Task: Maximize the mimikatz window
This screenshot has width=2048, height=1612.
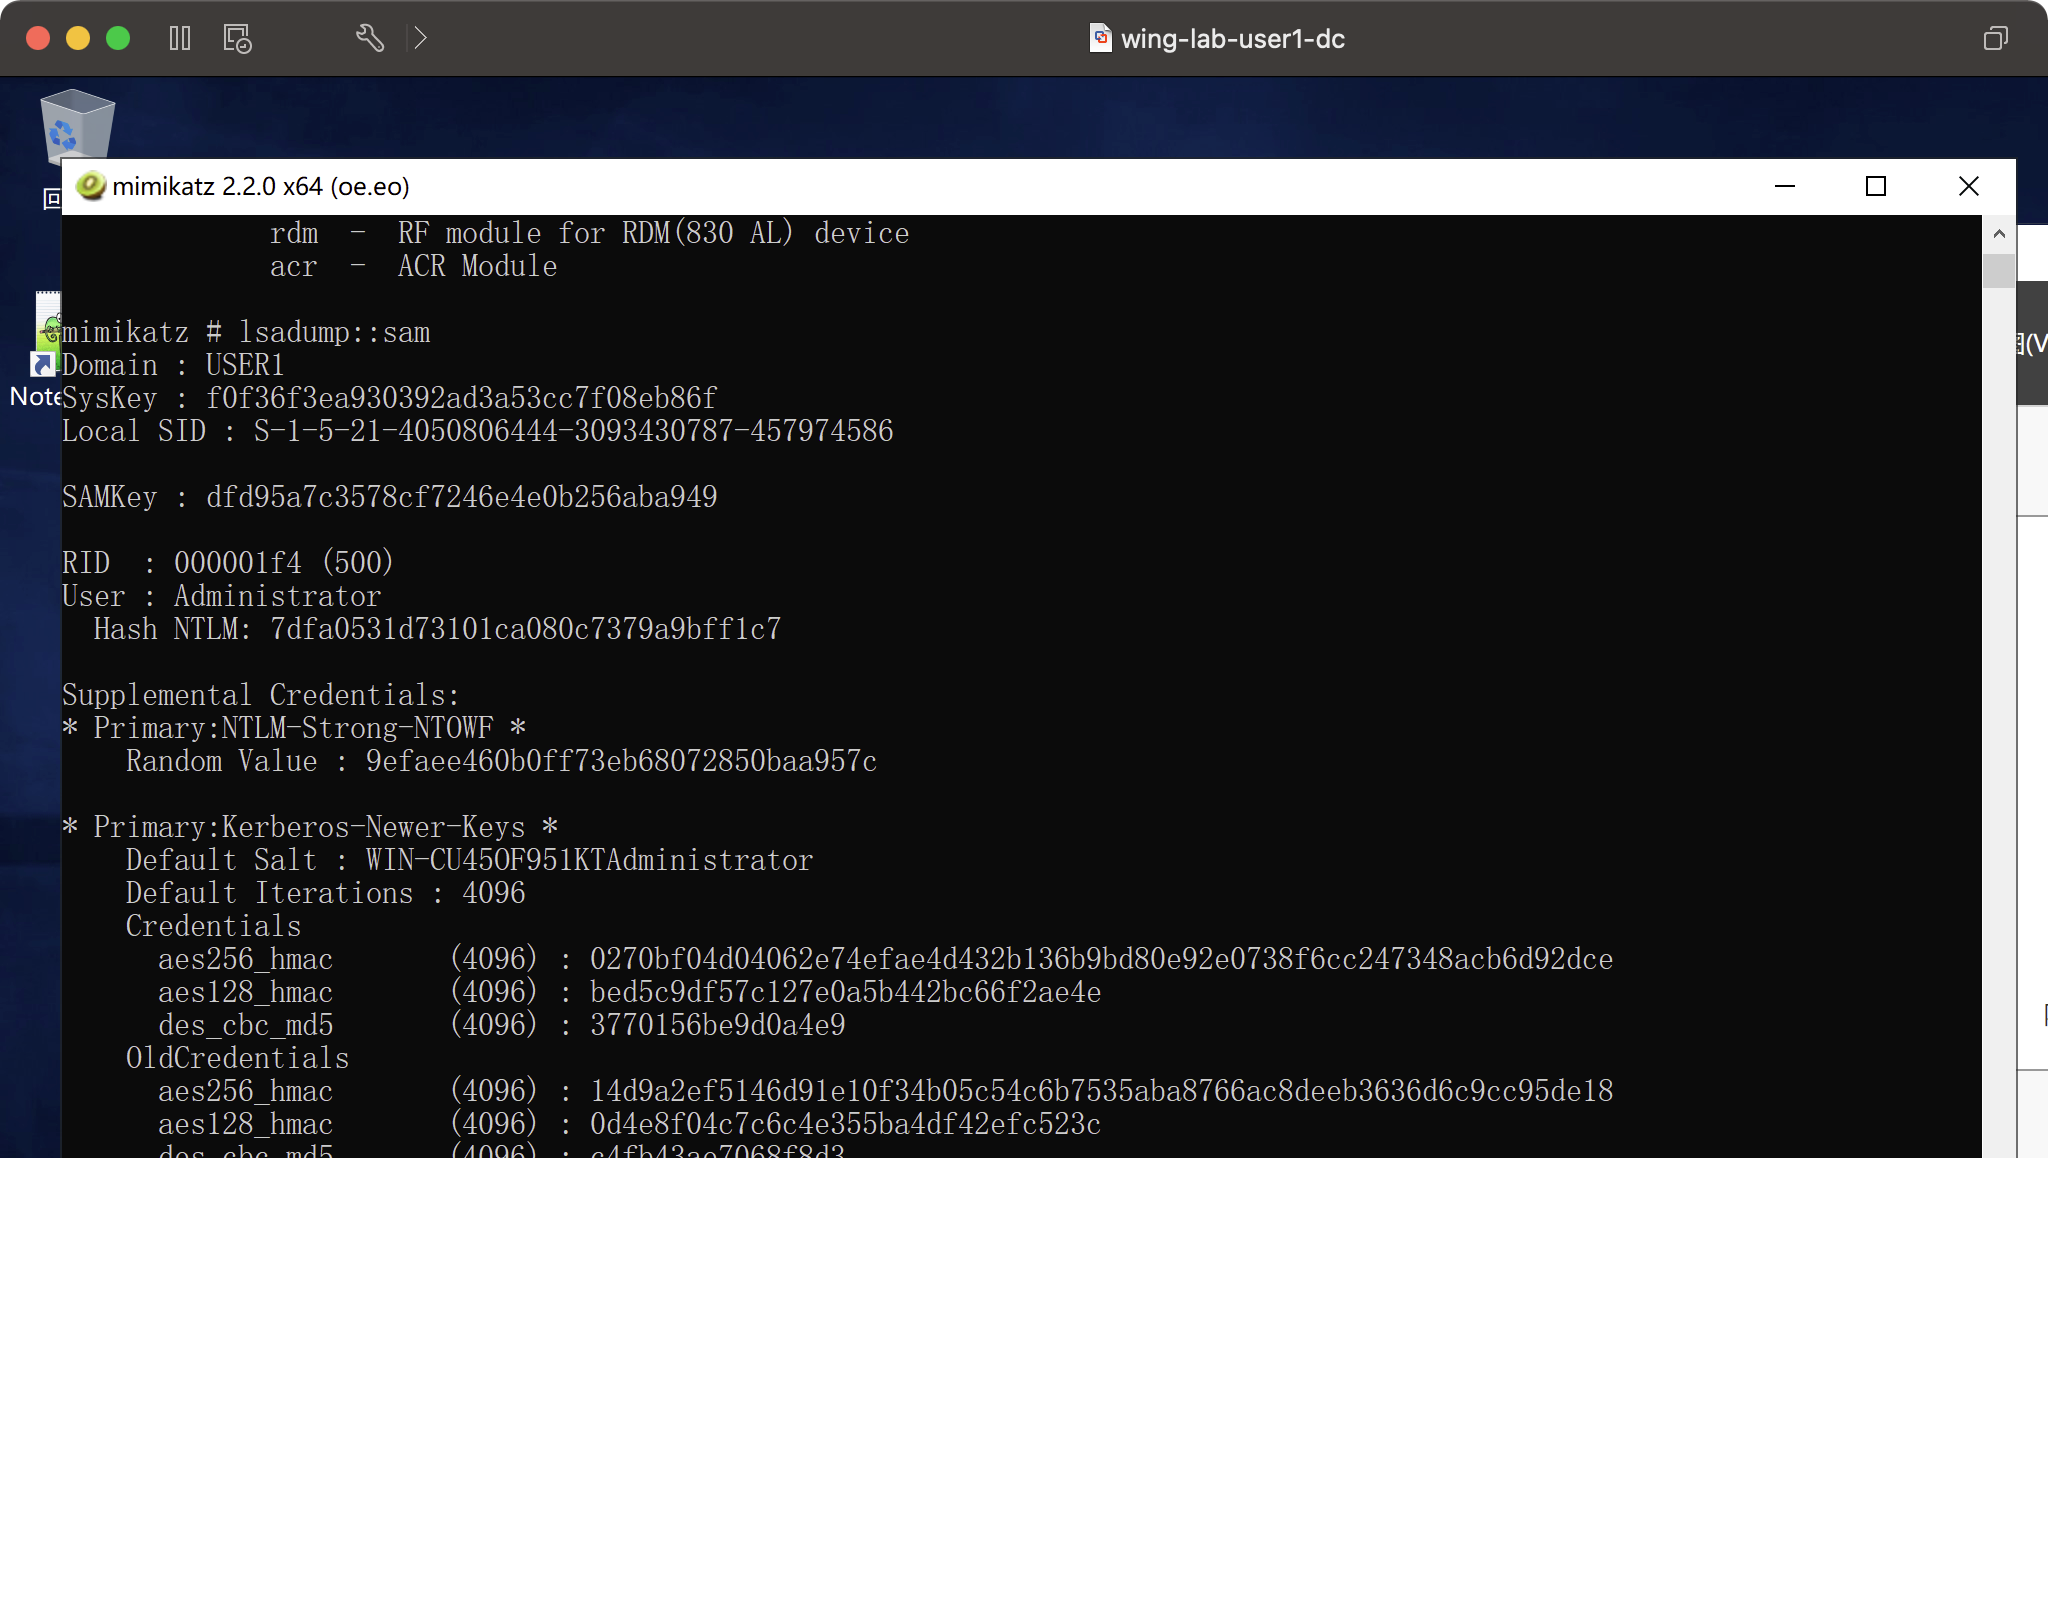Action: [x=1876, y=186]
